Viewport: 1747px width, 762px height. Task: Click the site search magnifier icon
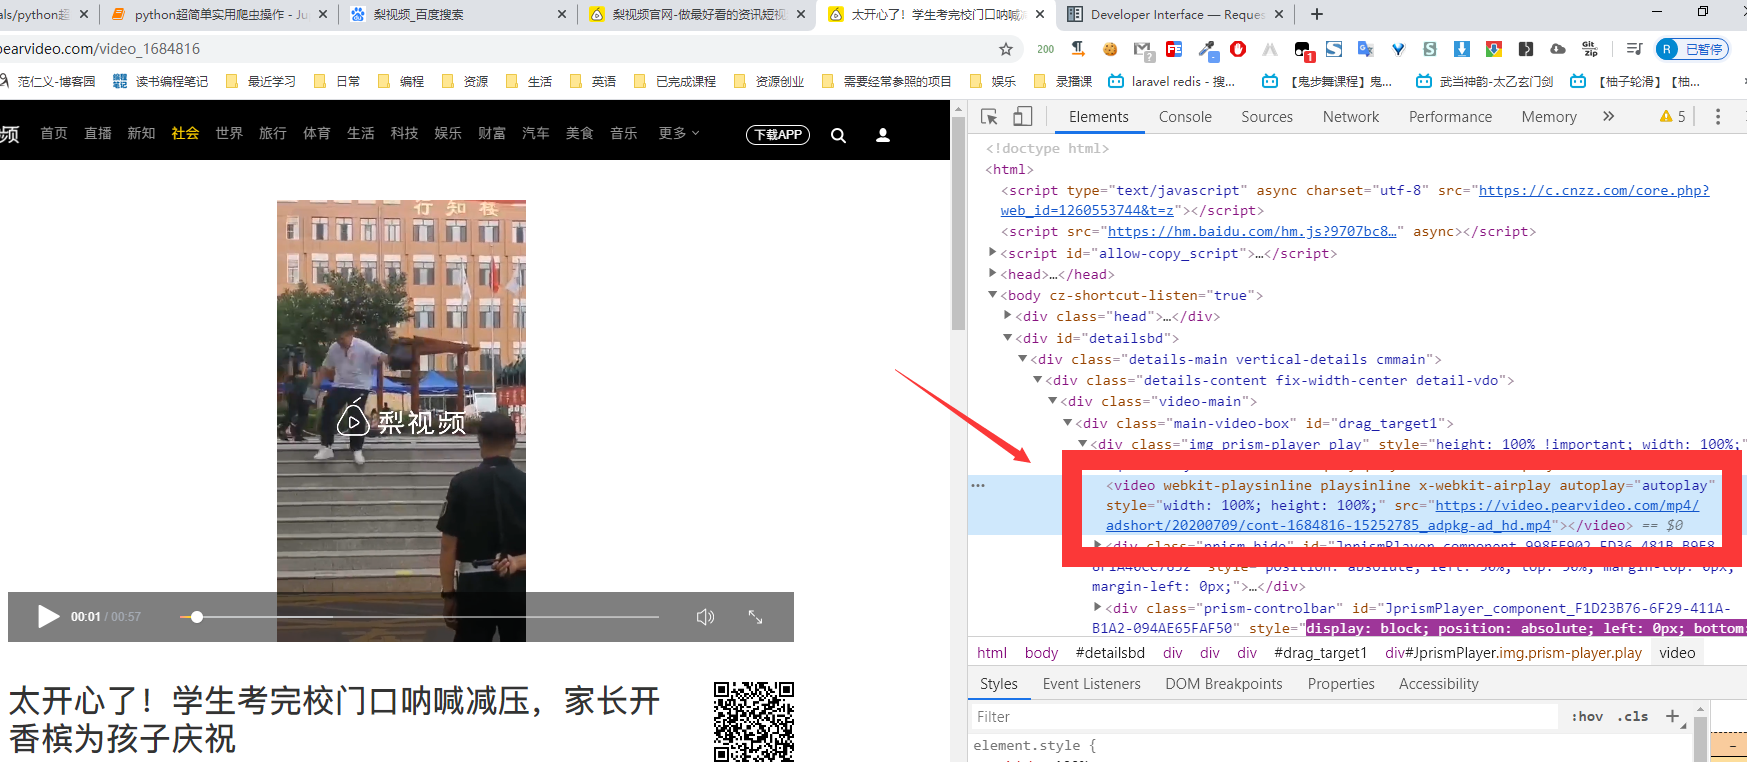tap(838, 135)
